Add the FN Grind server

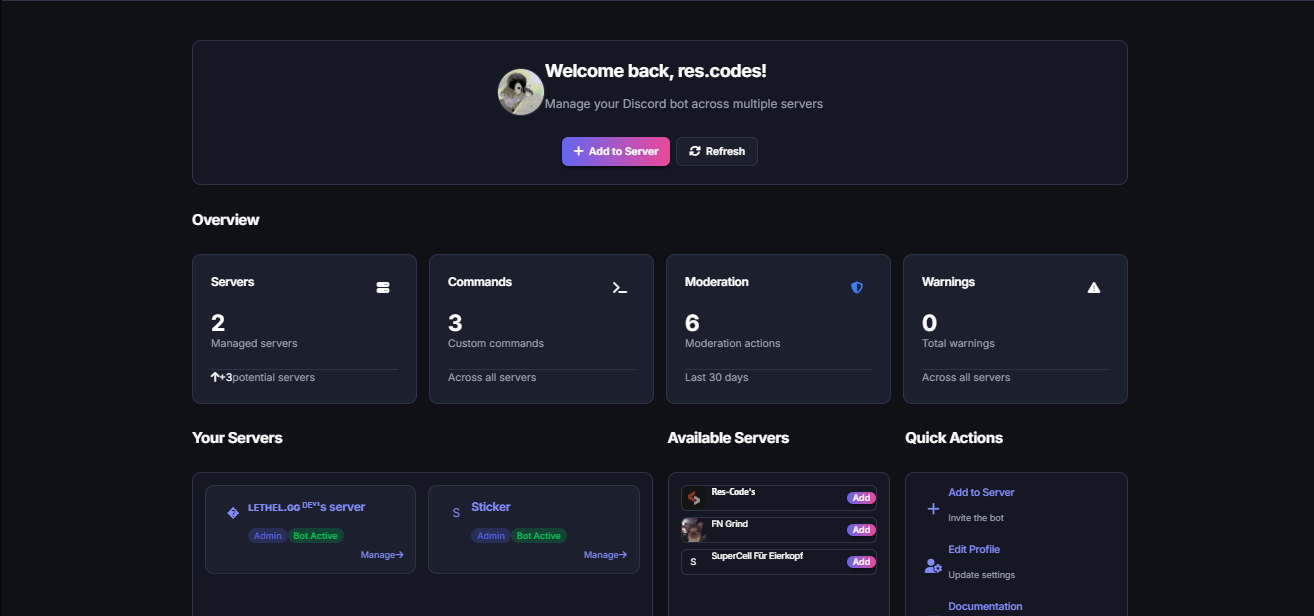[x=861, y=529]
